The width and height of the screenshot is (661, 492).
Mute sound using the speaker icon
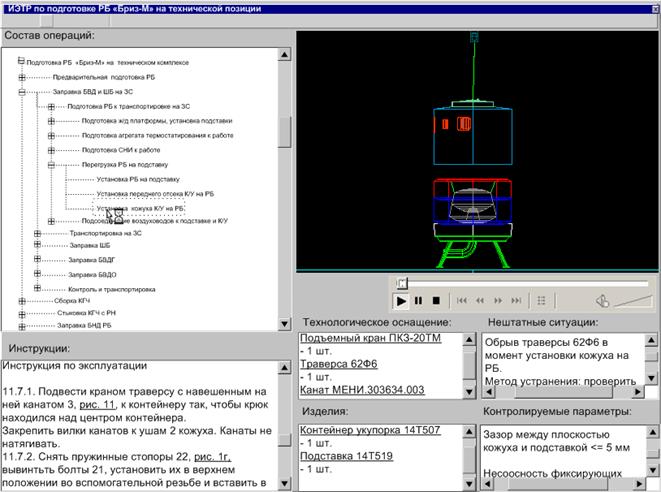(602, 300)
